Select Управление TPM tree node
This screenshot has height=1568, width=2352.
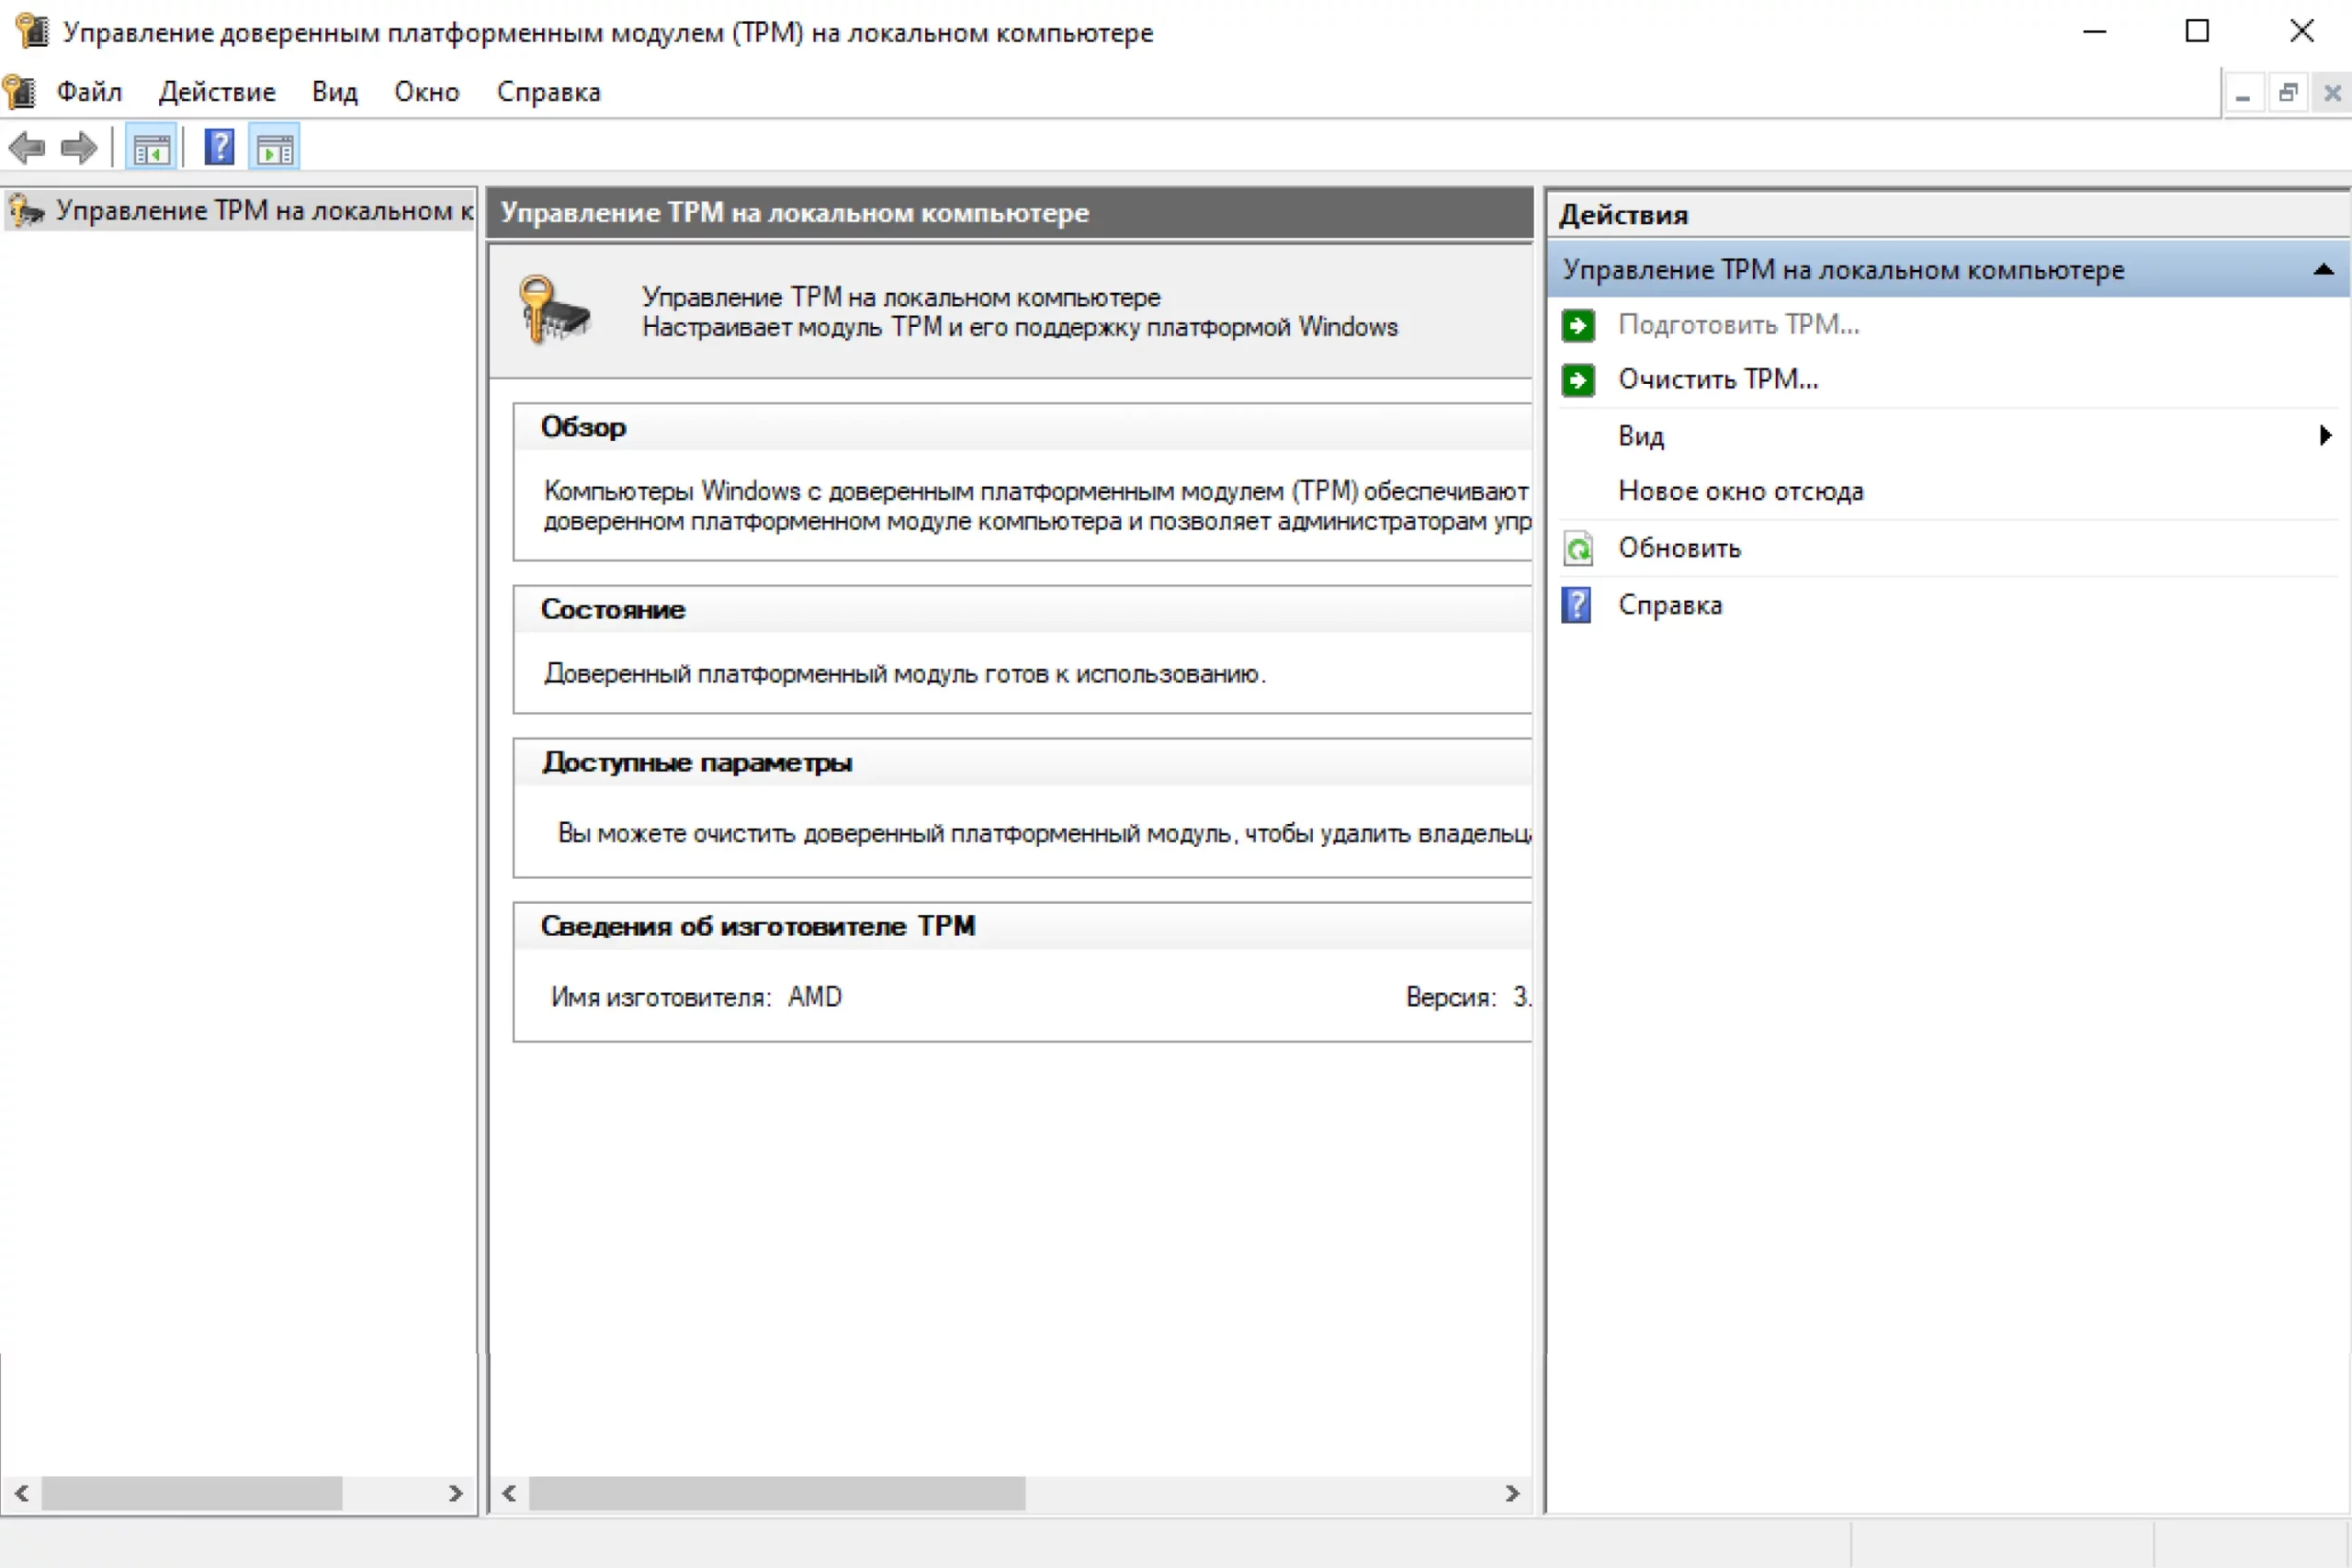(x=260, y=211)
